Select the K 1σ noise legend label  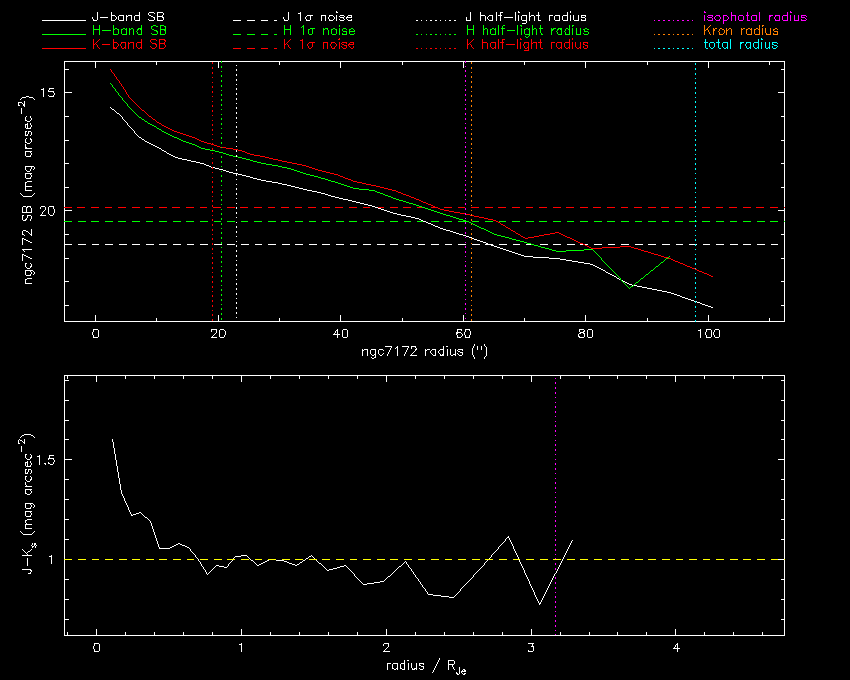(317, 45)
